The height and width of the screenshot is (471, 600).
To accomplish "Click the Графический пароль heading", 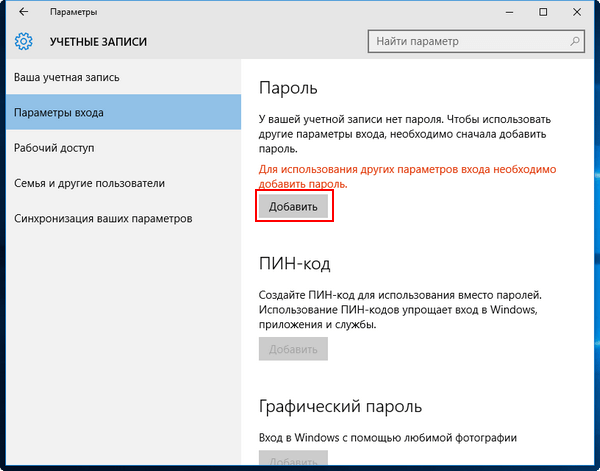I will tap(340, 407).
